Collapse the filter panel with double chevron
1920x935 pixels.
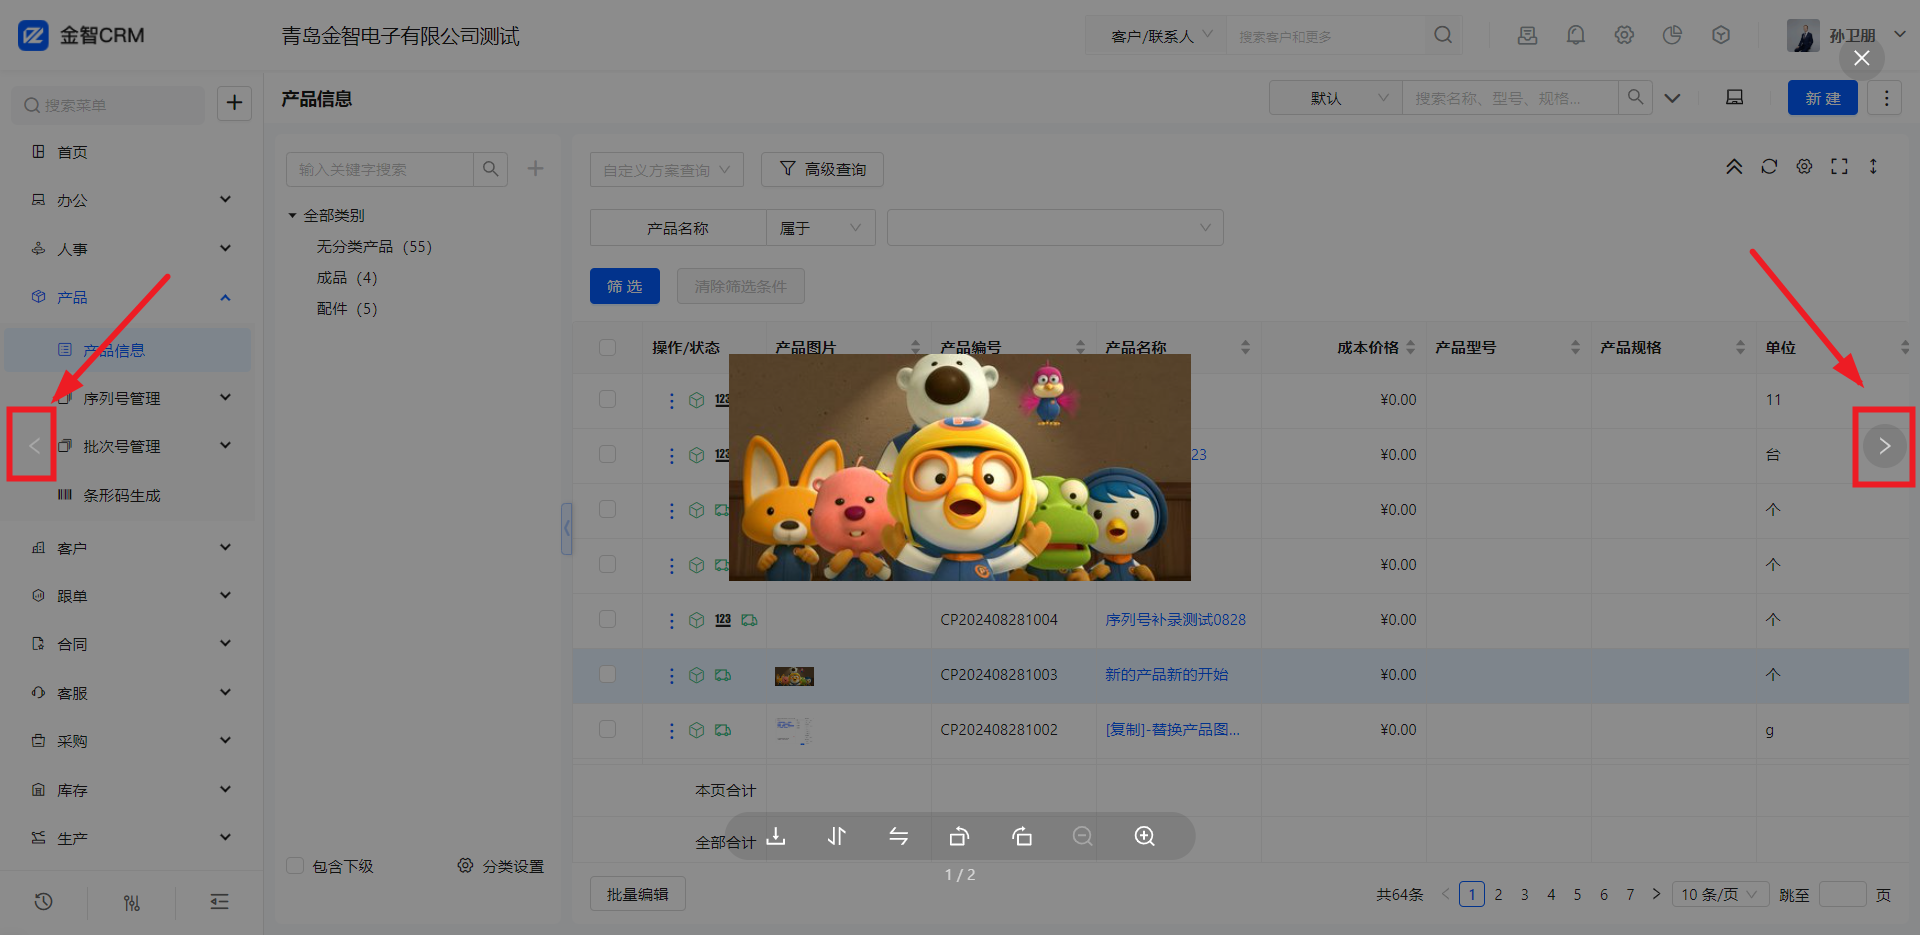point(1734,166)
